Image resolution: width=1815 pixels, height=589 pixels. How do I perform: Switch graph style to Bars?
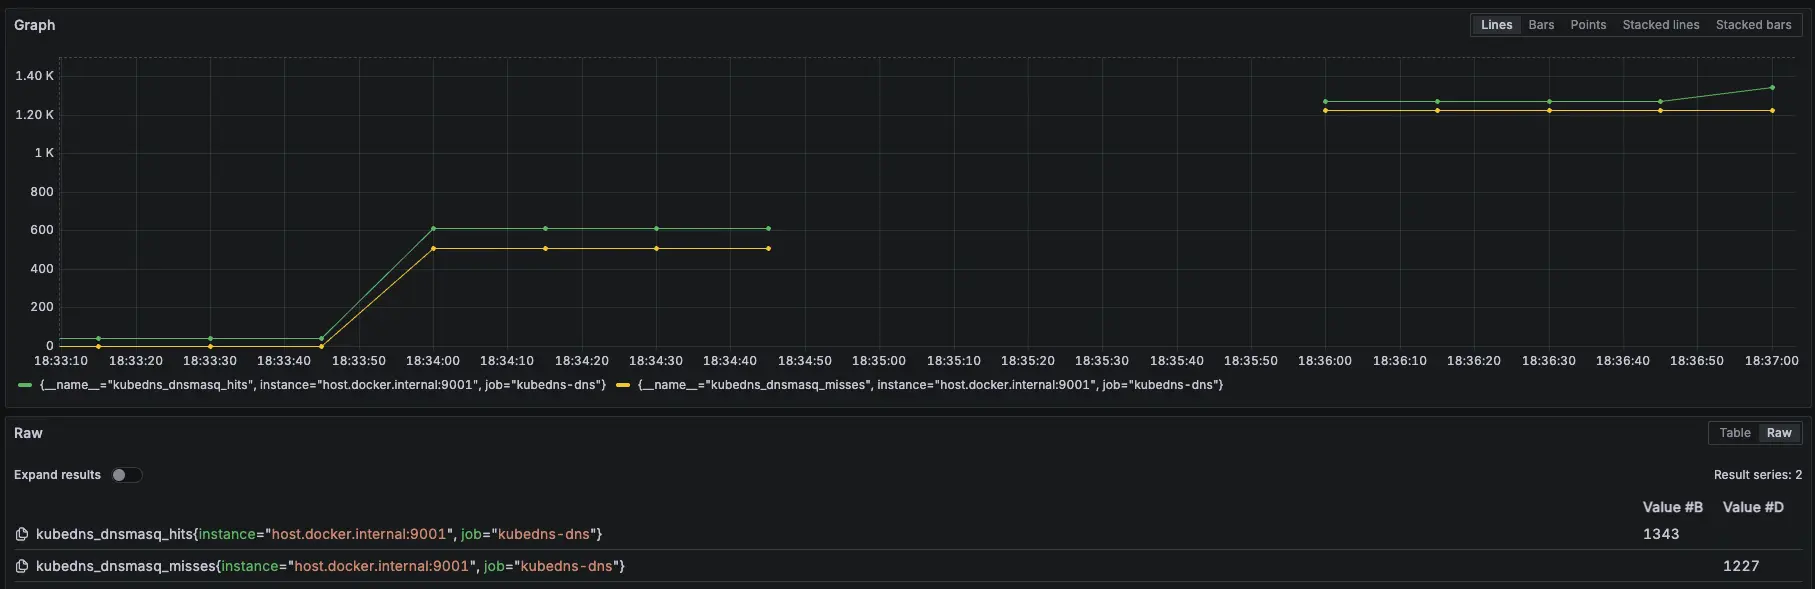[x=1541, y=25]
